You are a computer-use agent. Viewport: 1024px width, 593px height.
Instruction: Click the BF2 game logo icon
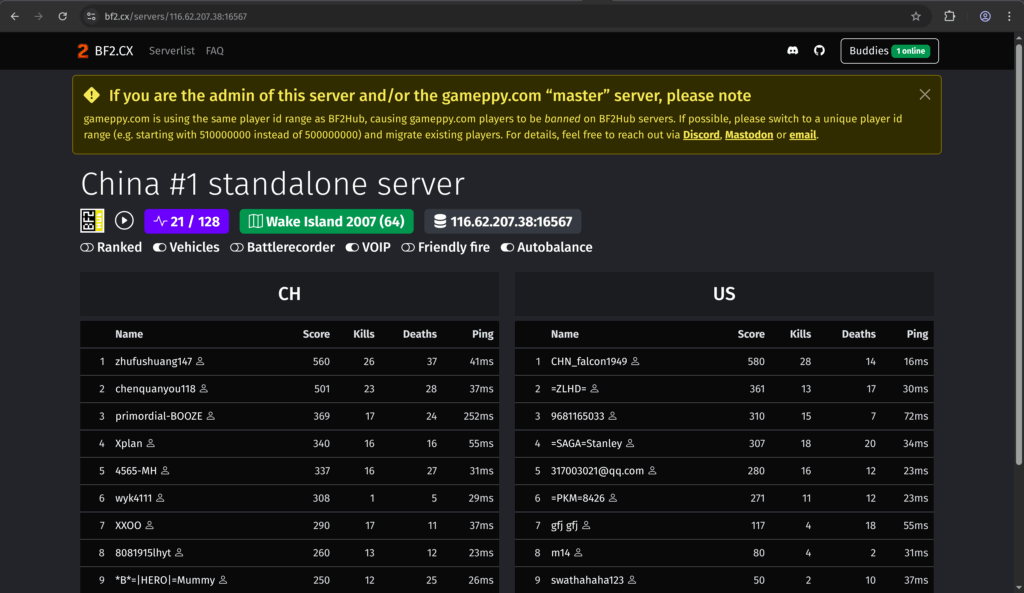92,221
